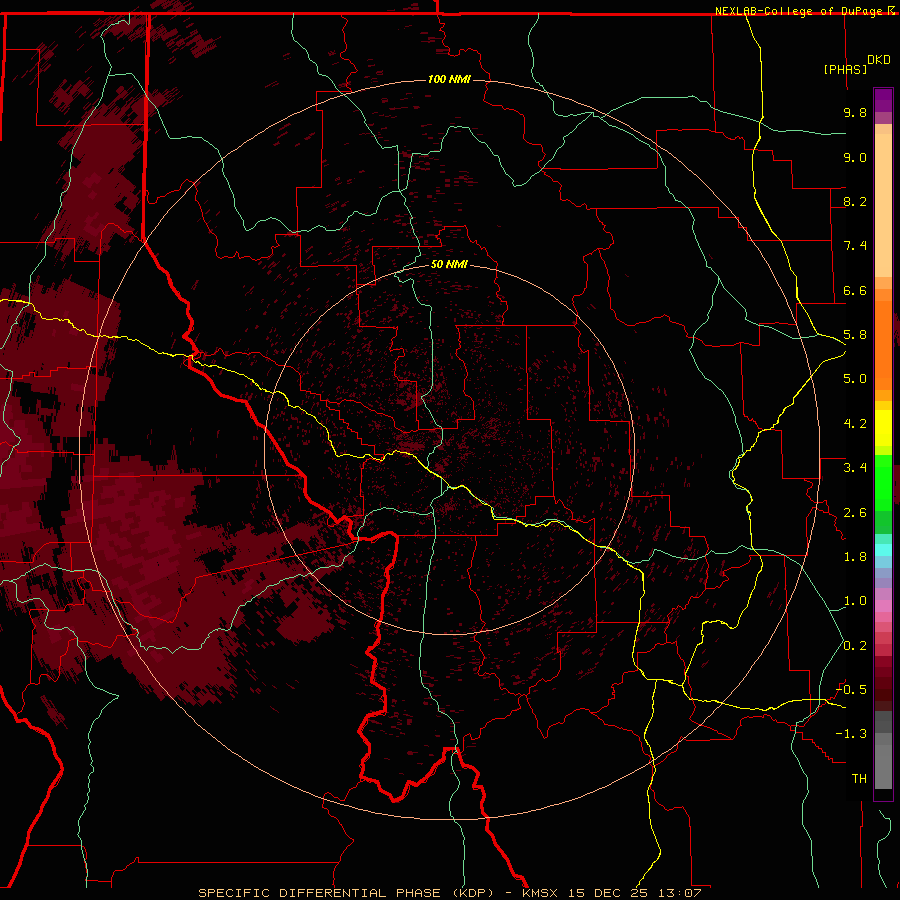The width and height of the screenshot is (900, 900).
Task: Click the 4.2 scale value
Action: pos(855,424)
